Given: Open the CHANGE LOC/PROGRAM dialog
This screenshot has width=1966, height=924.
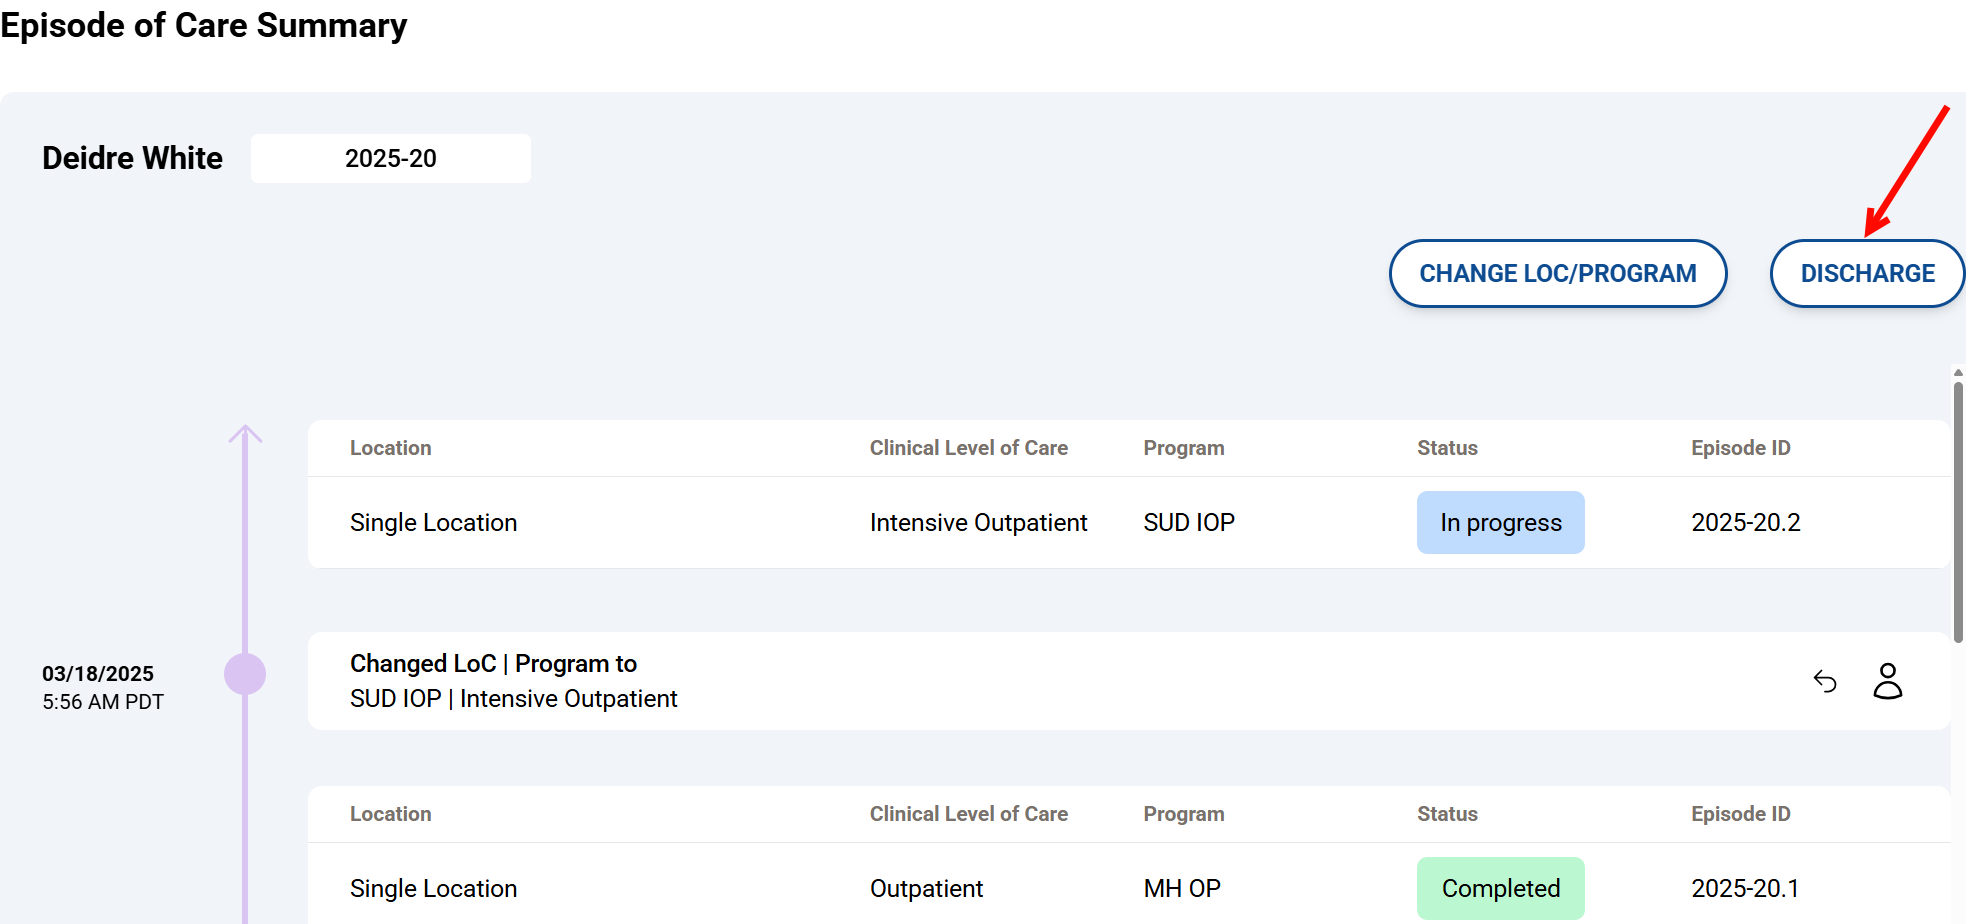Looking at the screenshot, I should 1557,273.
